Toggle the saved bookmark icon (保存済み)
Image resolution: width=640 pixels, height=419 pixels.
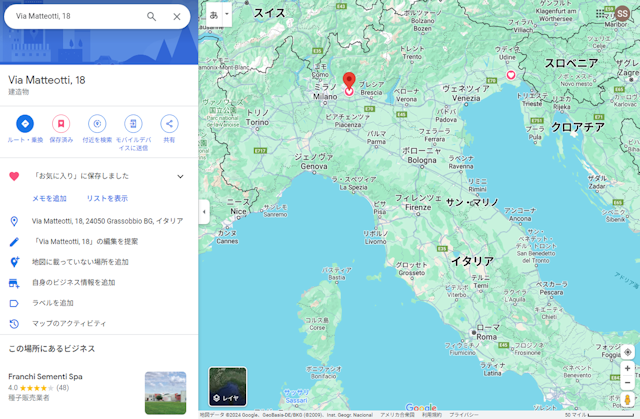tap(61, 124)
